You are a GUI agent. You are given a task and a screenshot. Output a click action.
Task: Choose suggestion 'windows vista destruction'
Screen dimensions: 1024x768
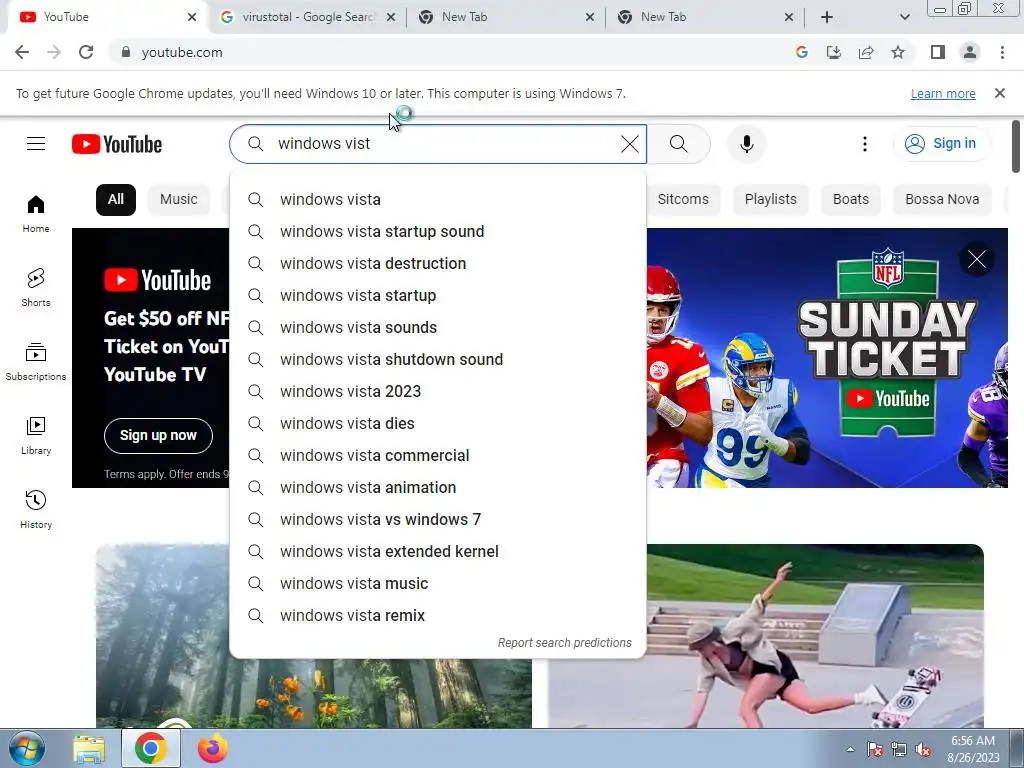(x=438, y=263)
